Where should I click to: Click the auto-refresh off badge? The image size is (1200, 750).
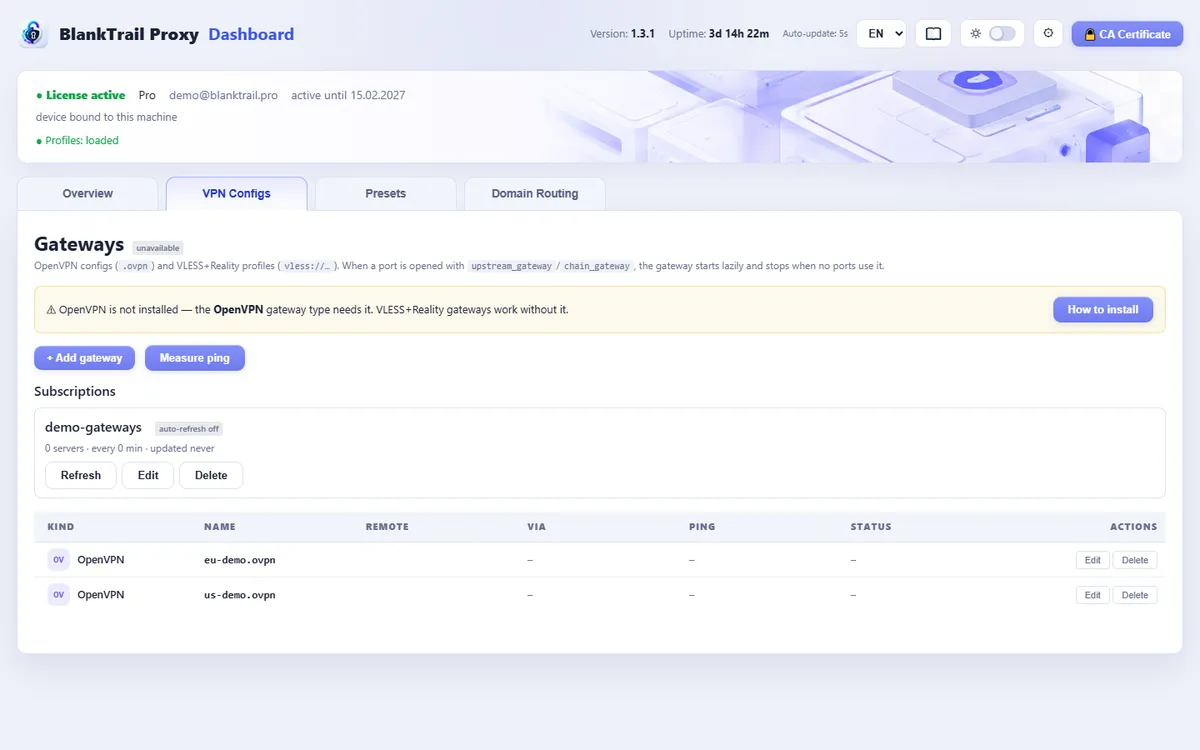(x=189, y=429)
